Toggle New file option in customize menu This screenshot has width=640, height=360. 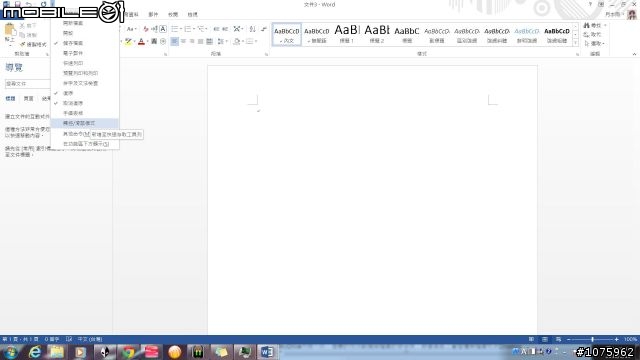coord(85,23)
